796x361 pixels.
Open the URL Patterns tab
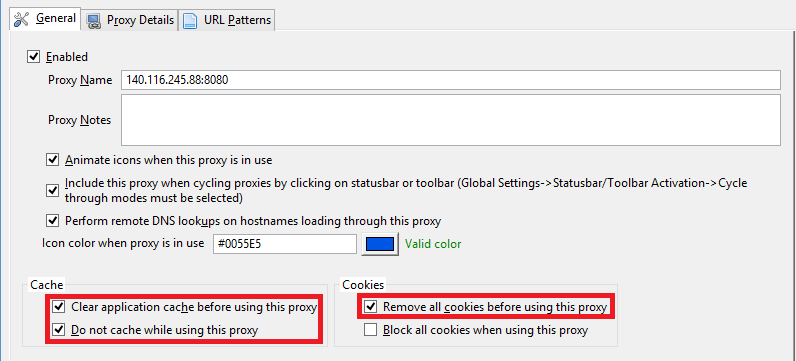tap(227, 20)
